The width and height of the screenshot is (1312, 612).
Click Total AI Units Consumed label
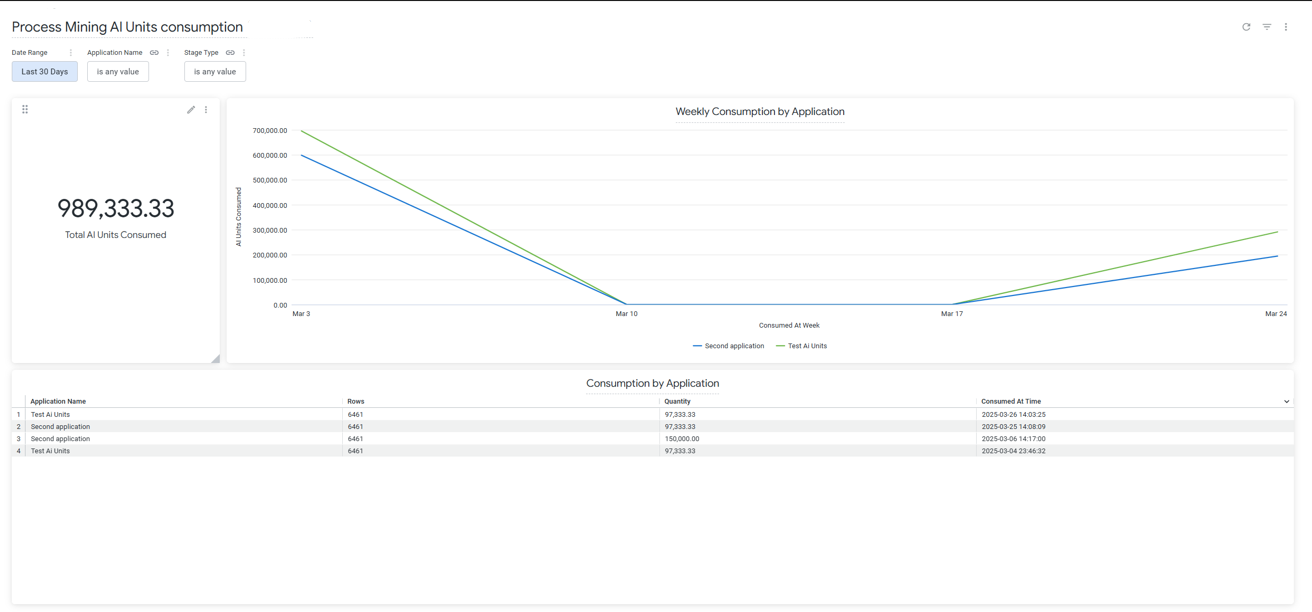tap(116, 235)
